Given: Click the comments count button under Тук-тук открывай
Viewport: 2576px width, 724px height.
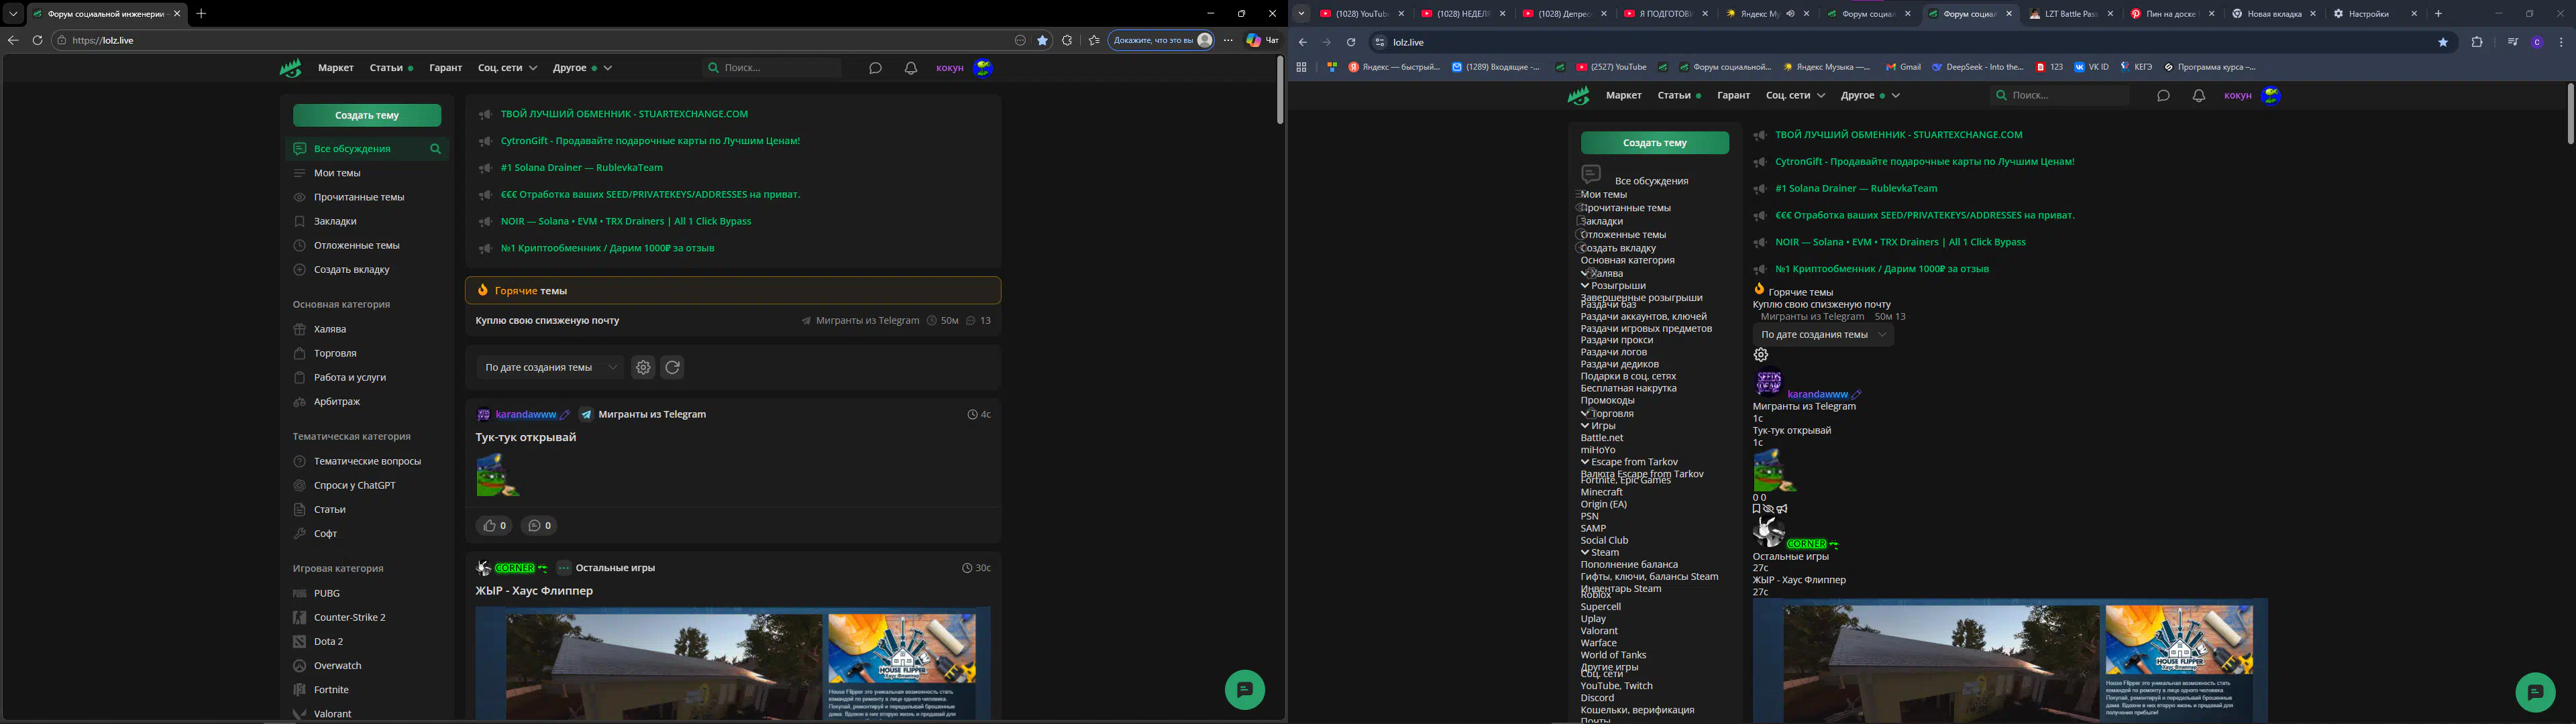Looking at the screenshot, I should click(x=539, y=525).
